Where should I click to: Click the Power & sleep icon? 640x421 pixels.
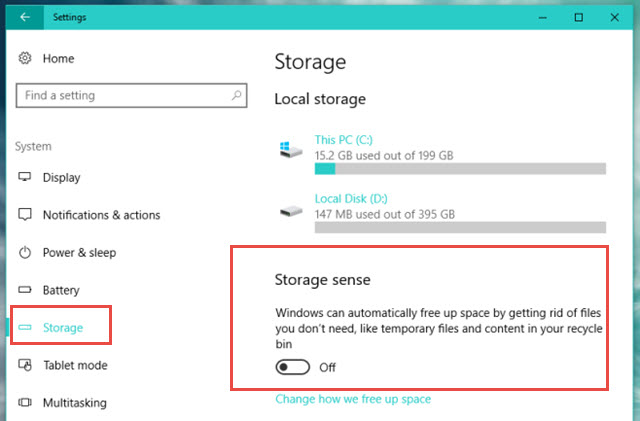pyautogui.click(x=24, y=252)
